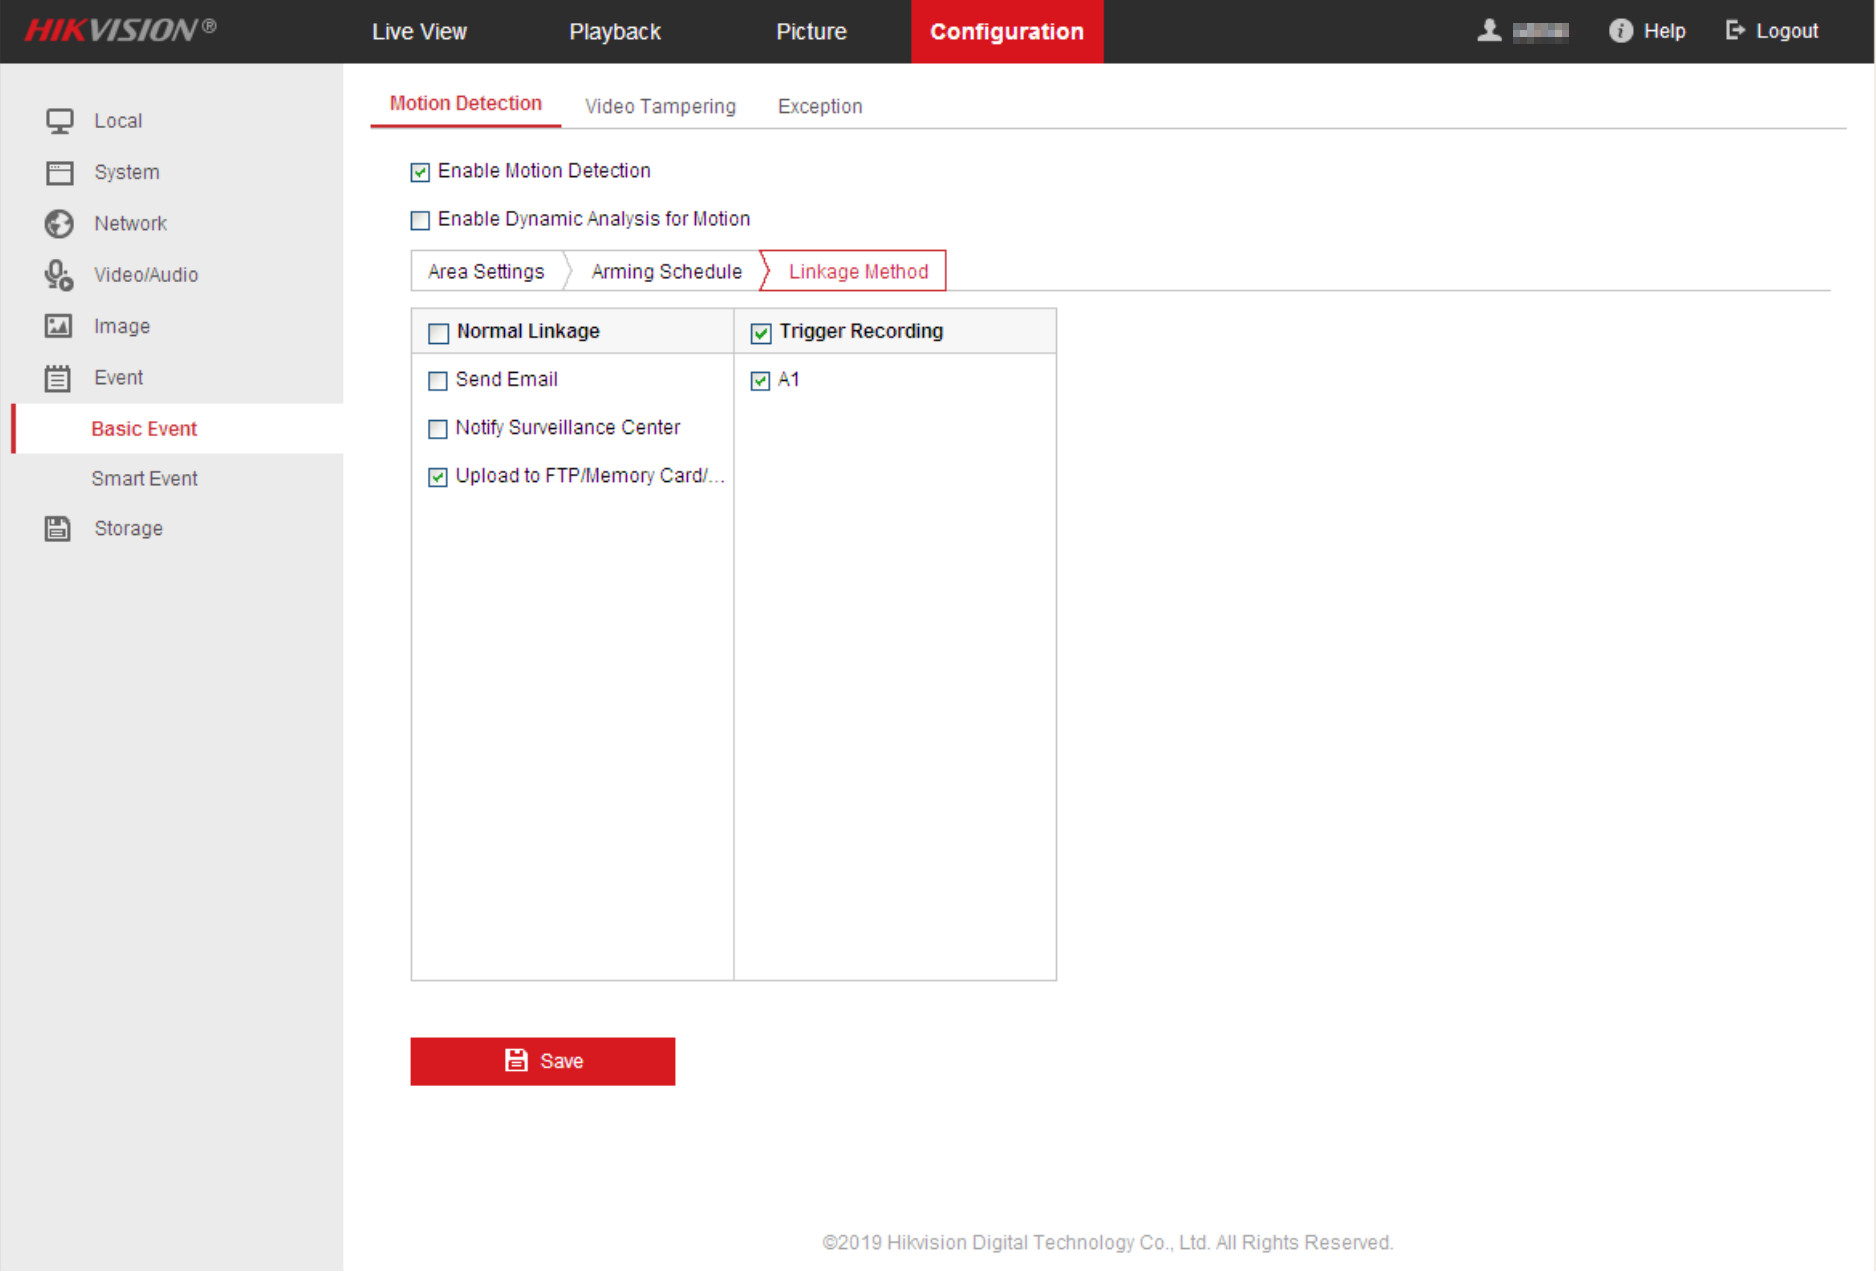Uncheck Upload to FTP/Memory Card
The width and height of the screenshot is (1876, 1271).
pos(437,477)
